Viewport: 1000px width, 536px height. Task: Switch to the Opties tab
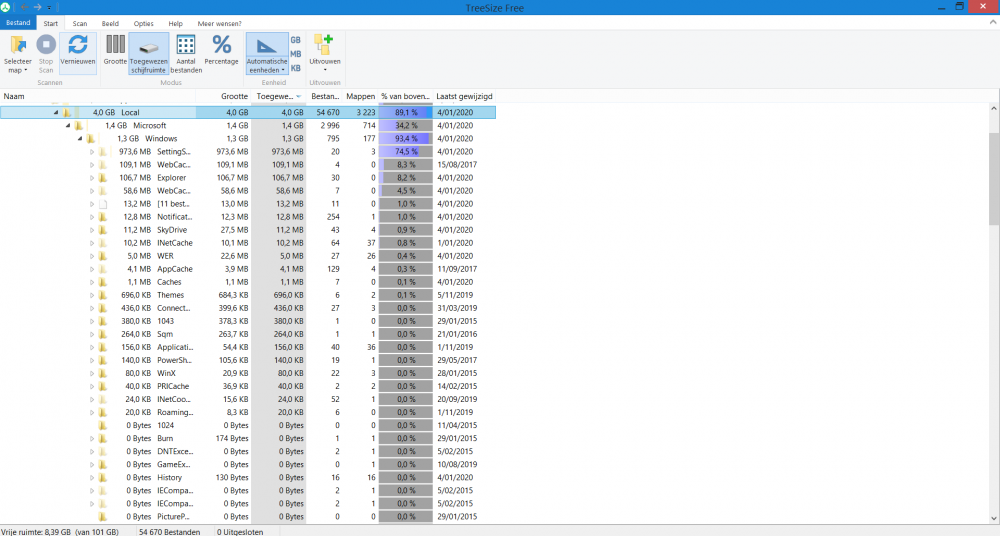click(145, 23)
